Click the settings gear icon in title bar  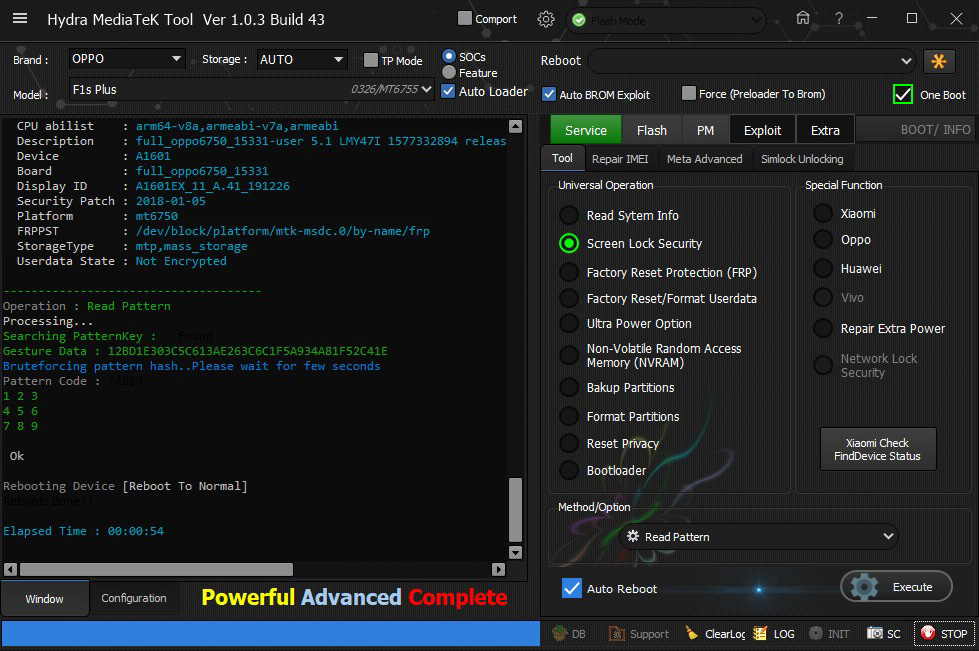pos(545,19)
